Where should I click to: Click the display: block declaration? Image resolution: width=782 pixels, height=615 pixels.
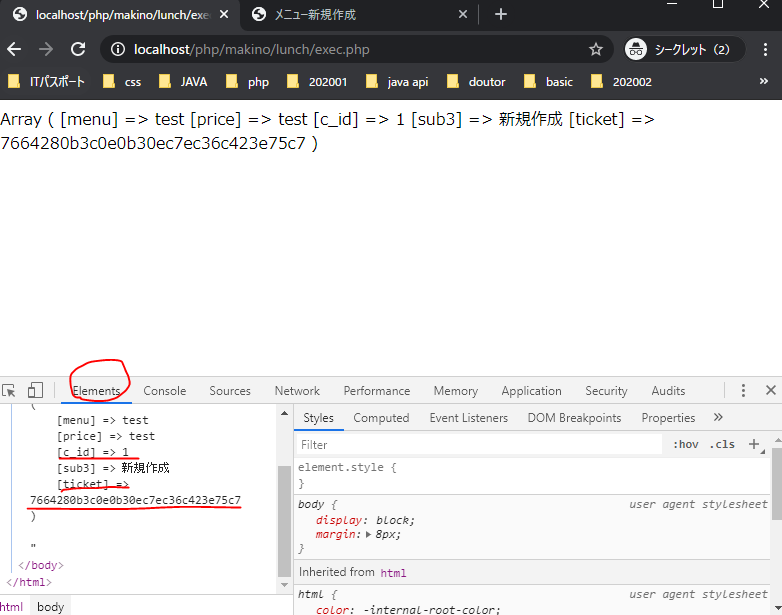tap(365, 520)
